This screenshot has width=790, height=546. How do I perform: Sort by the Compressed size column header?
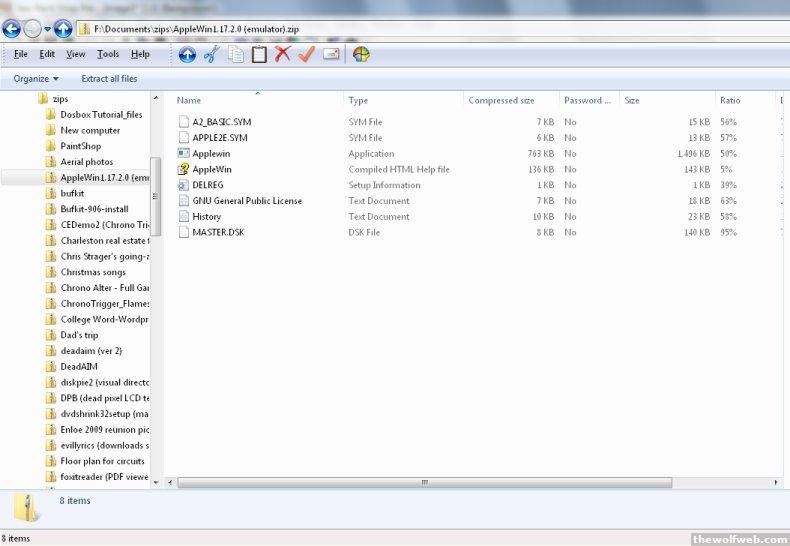(x=501, y=101)
